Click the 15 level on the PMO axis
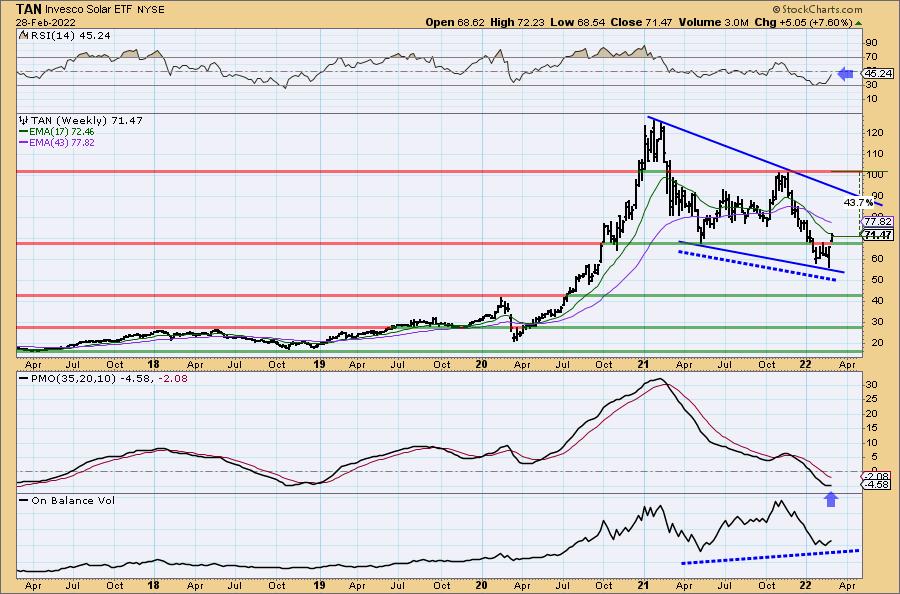900x594 pixels. click(x=871, y=428)
